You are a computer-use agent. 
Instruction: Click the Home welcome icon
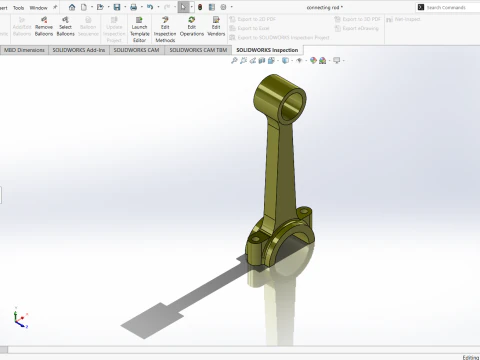[x=72, y=7]
